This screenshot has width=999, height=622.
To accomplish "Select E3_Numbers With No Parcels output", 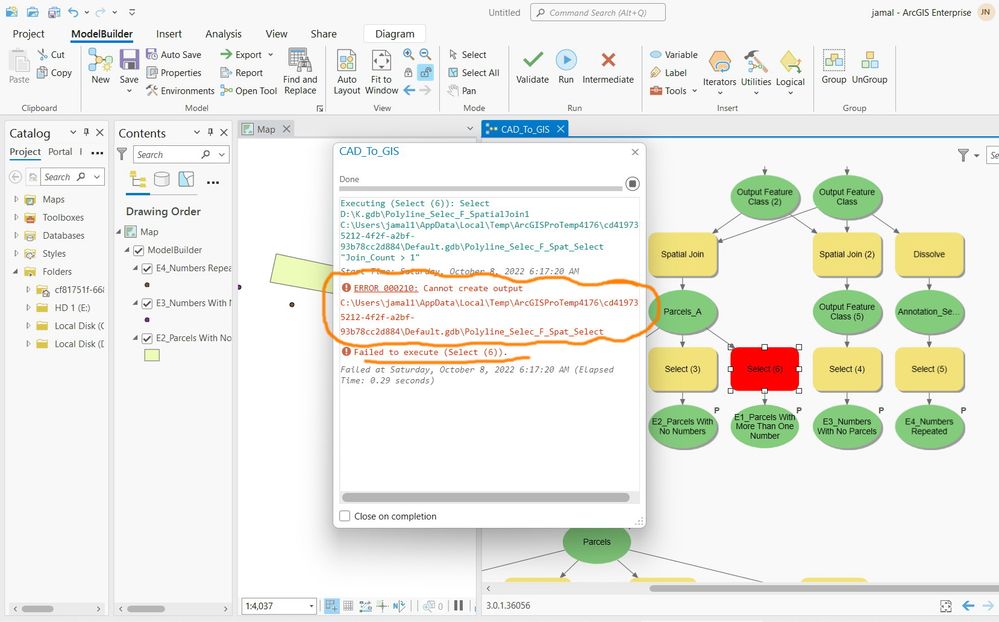I will pyautogui.click(x=847, y=426).
